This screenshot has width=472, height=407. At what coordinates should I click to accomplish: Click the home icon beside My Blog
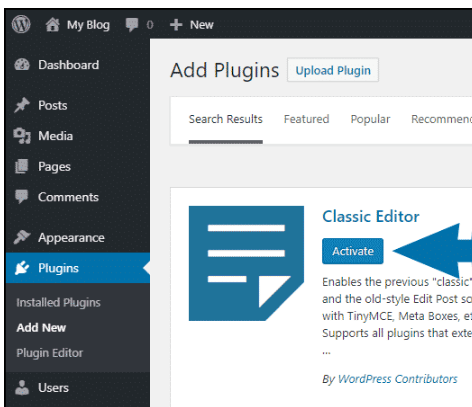(x=53, y=25)
